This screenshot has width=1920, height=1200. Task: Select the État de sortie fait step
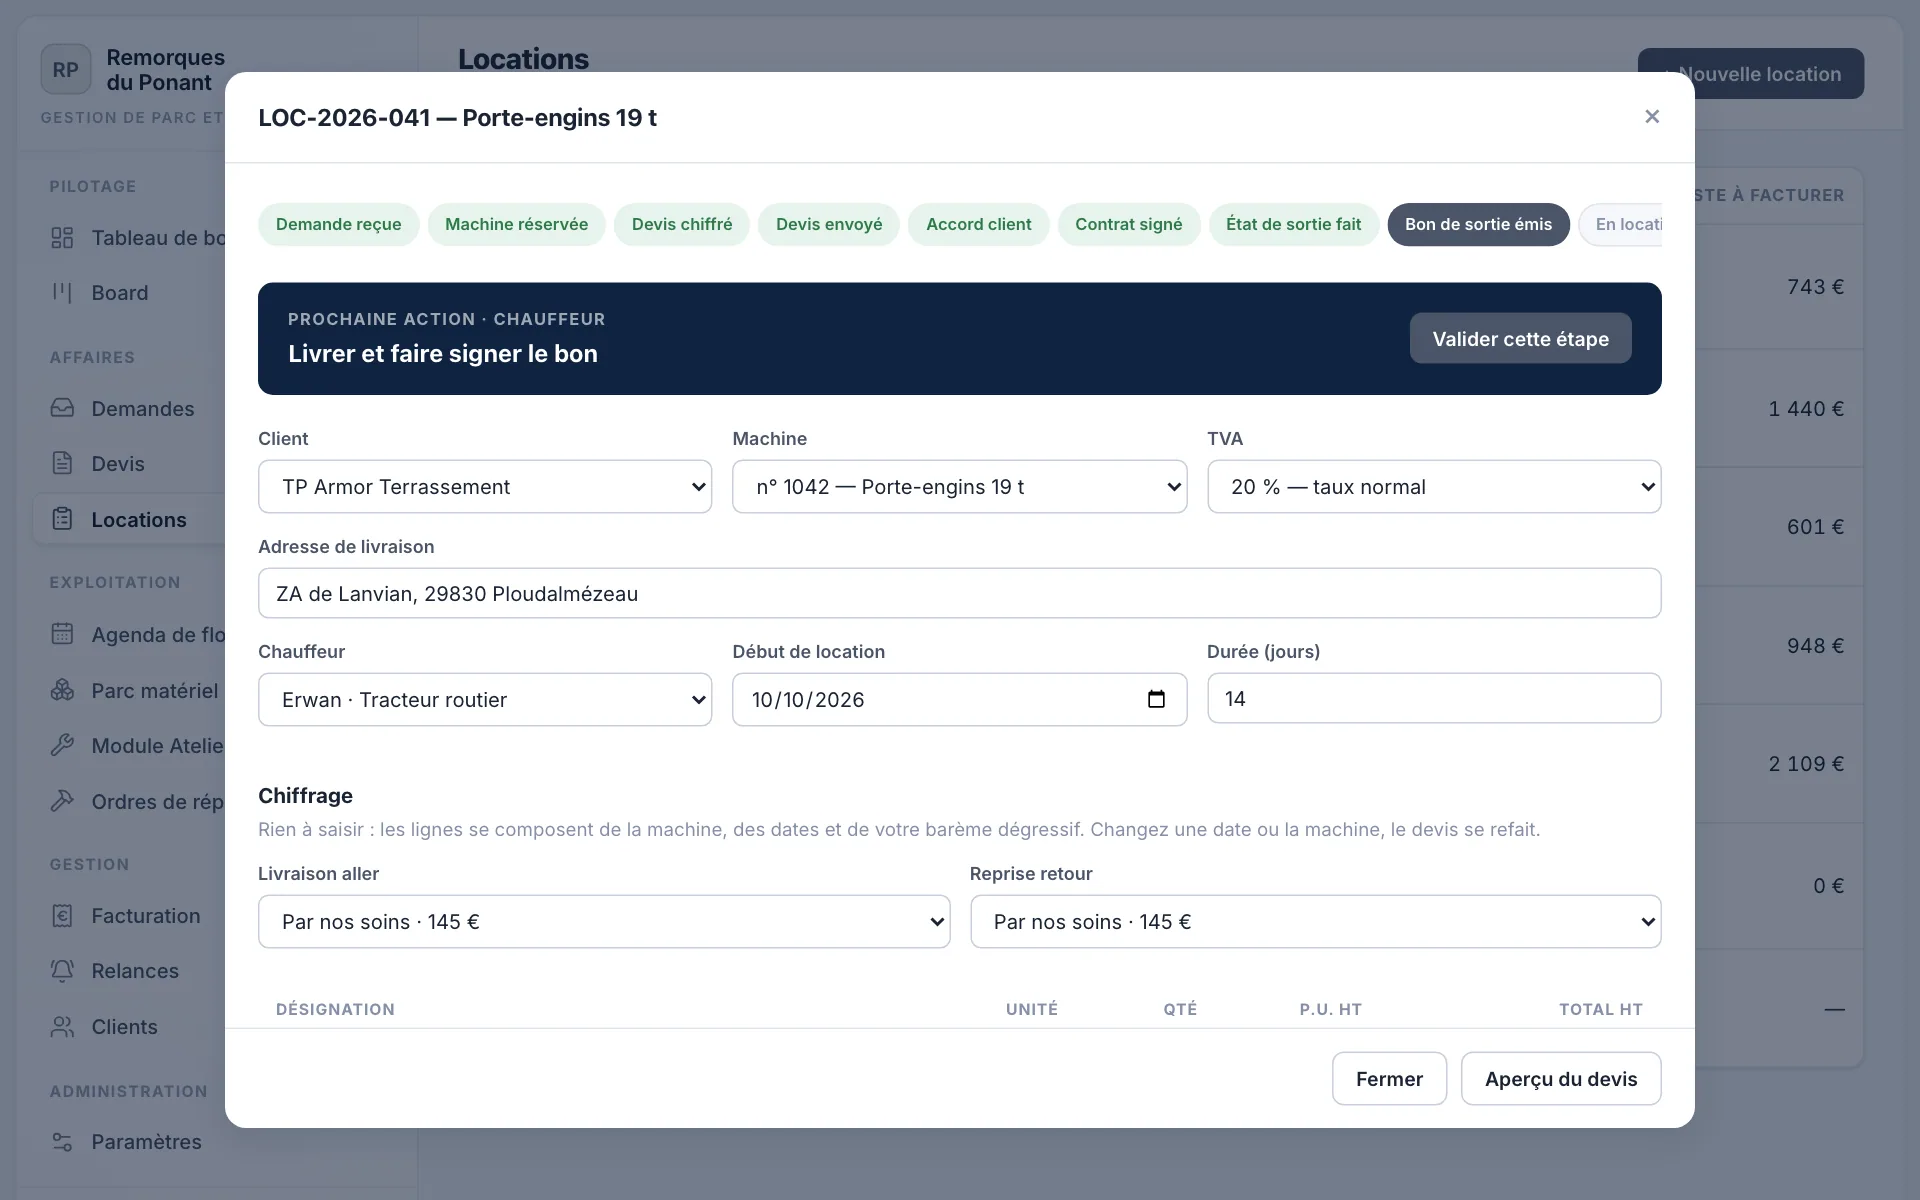click(1294, 224)
